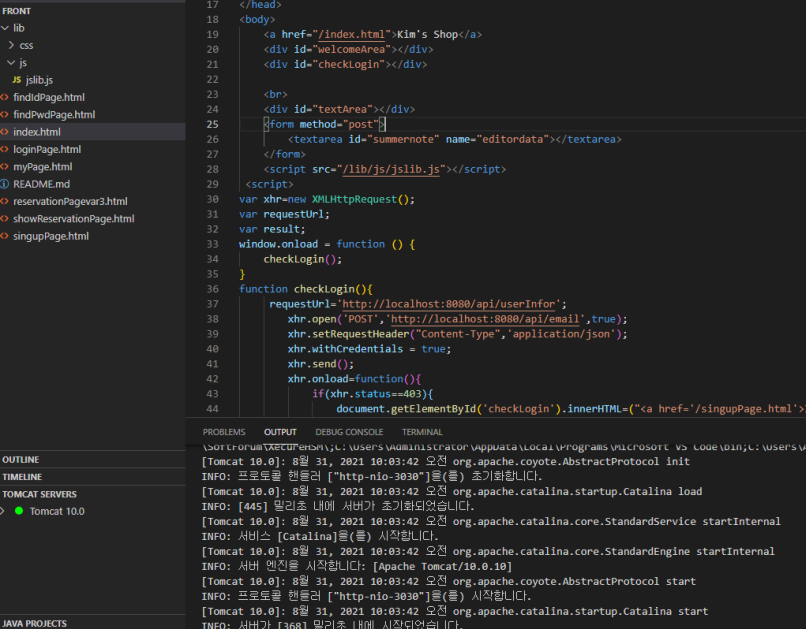This screenshot has height=629, width=806.
Task: Switch to the OUTPUT panel tab
Action: pyautogui.click(x=280, y=432)
